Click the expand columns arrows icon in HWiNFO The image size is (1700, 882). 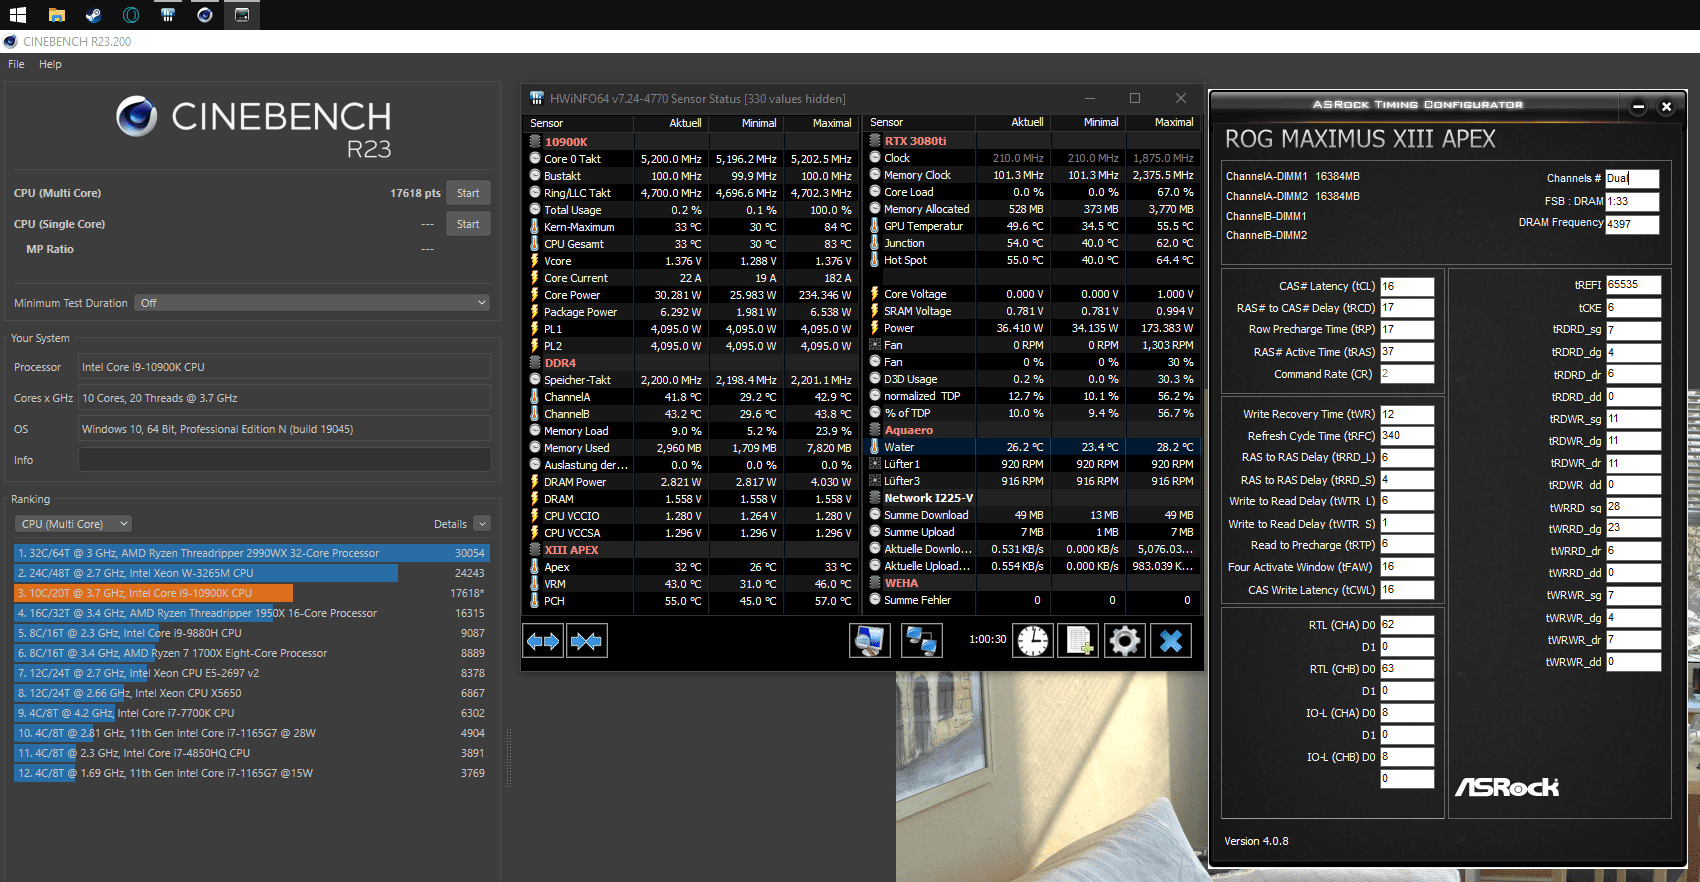click(544, 641)
